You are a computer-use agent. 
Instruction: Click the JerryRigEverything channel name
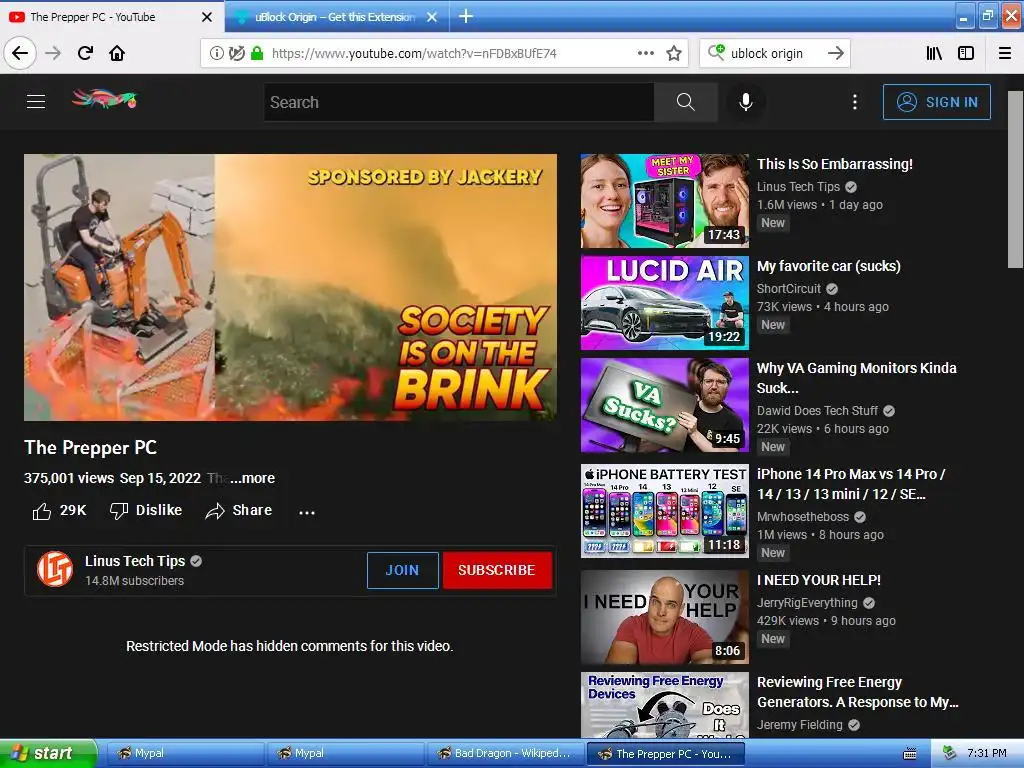coord(807,603)
